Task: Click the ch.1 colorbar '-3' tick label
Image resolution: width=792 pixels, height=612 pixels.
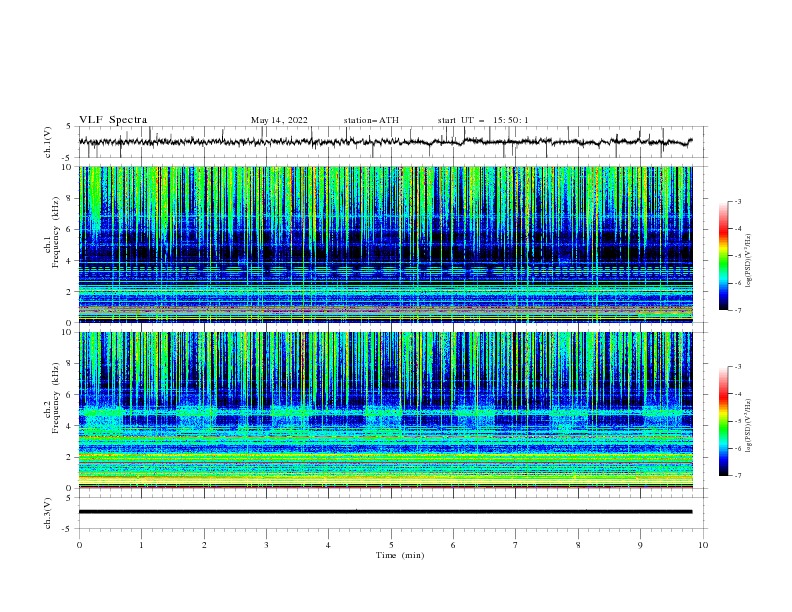Action: pyautogui.click(x=737, y=201)
